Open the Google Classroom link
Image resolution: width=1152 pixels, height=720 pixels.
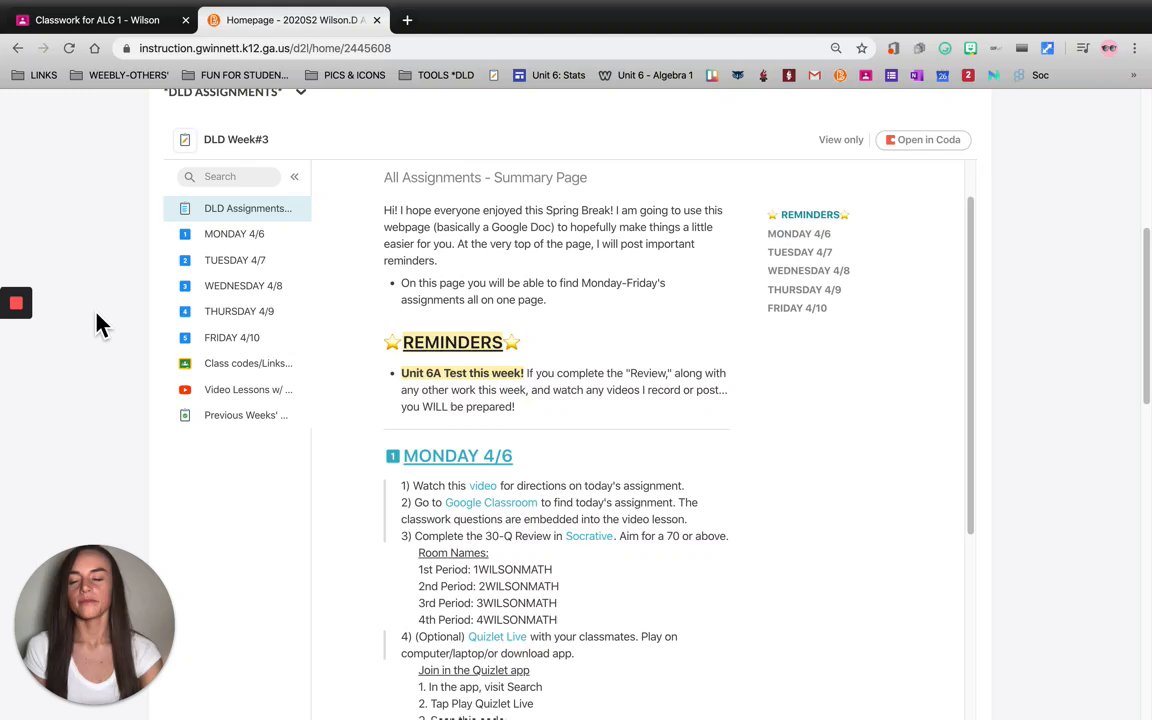click(491, 503)
